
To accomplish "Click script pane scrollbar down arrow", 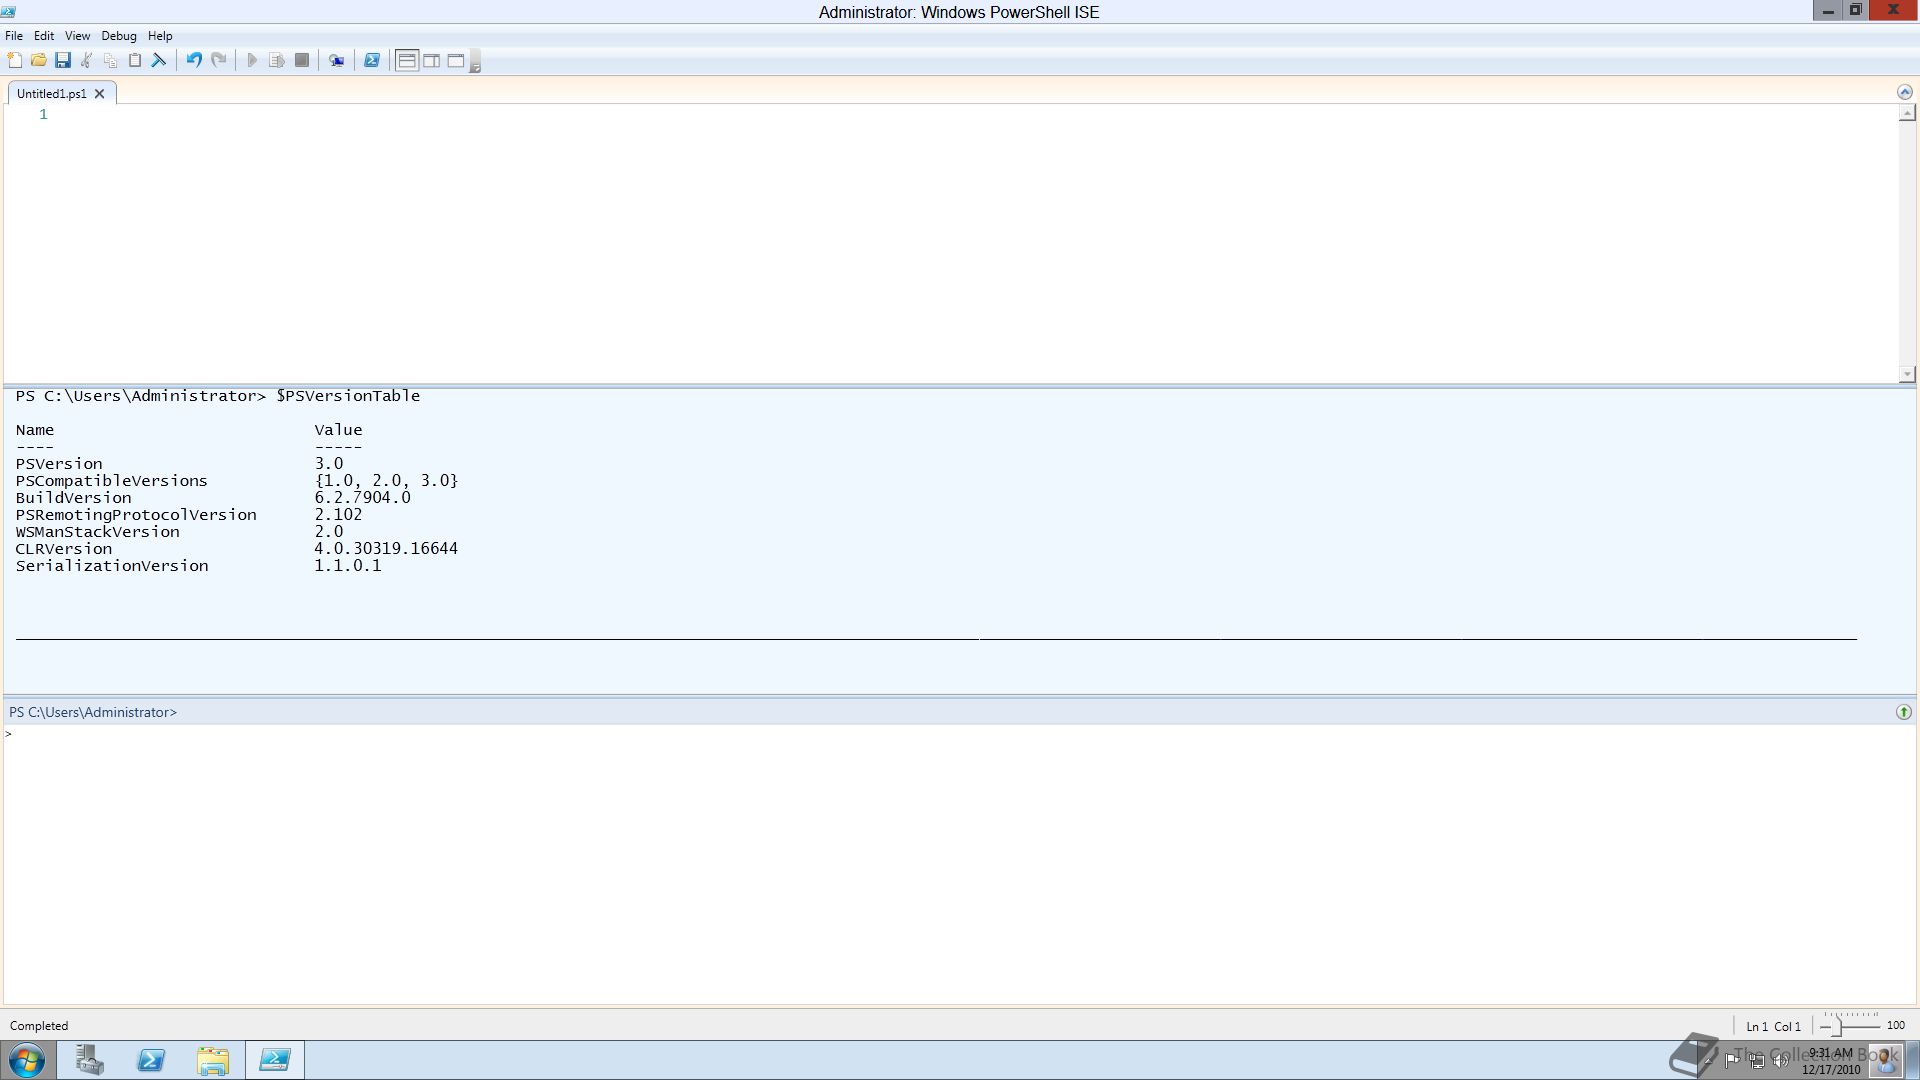I will pyautogui.click(x=1907, y=374).
